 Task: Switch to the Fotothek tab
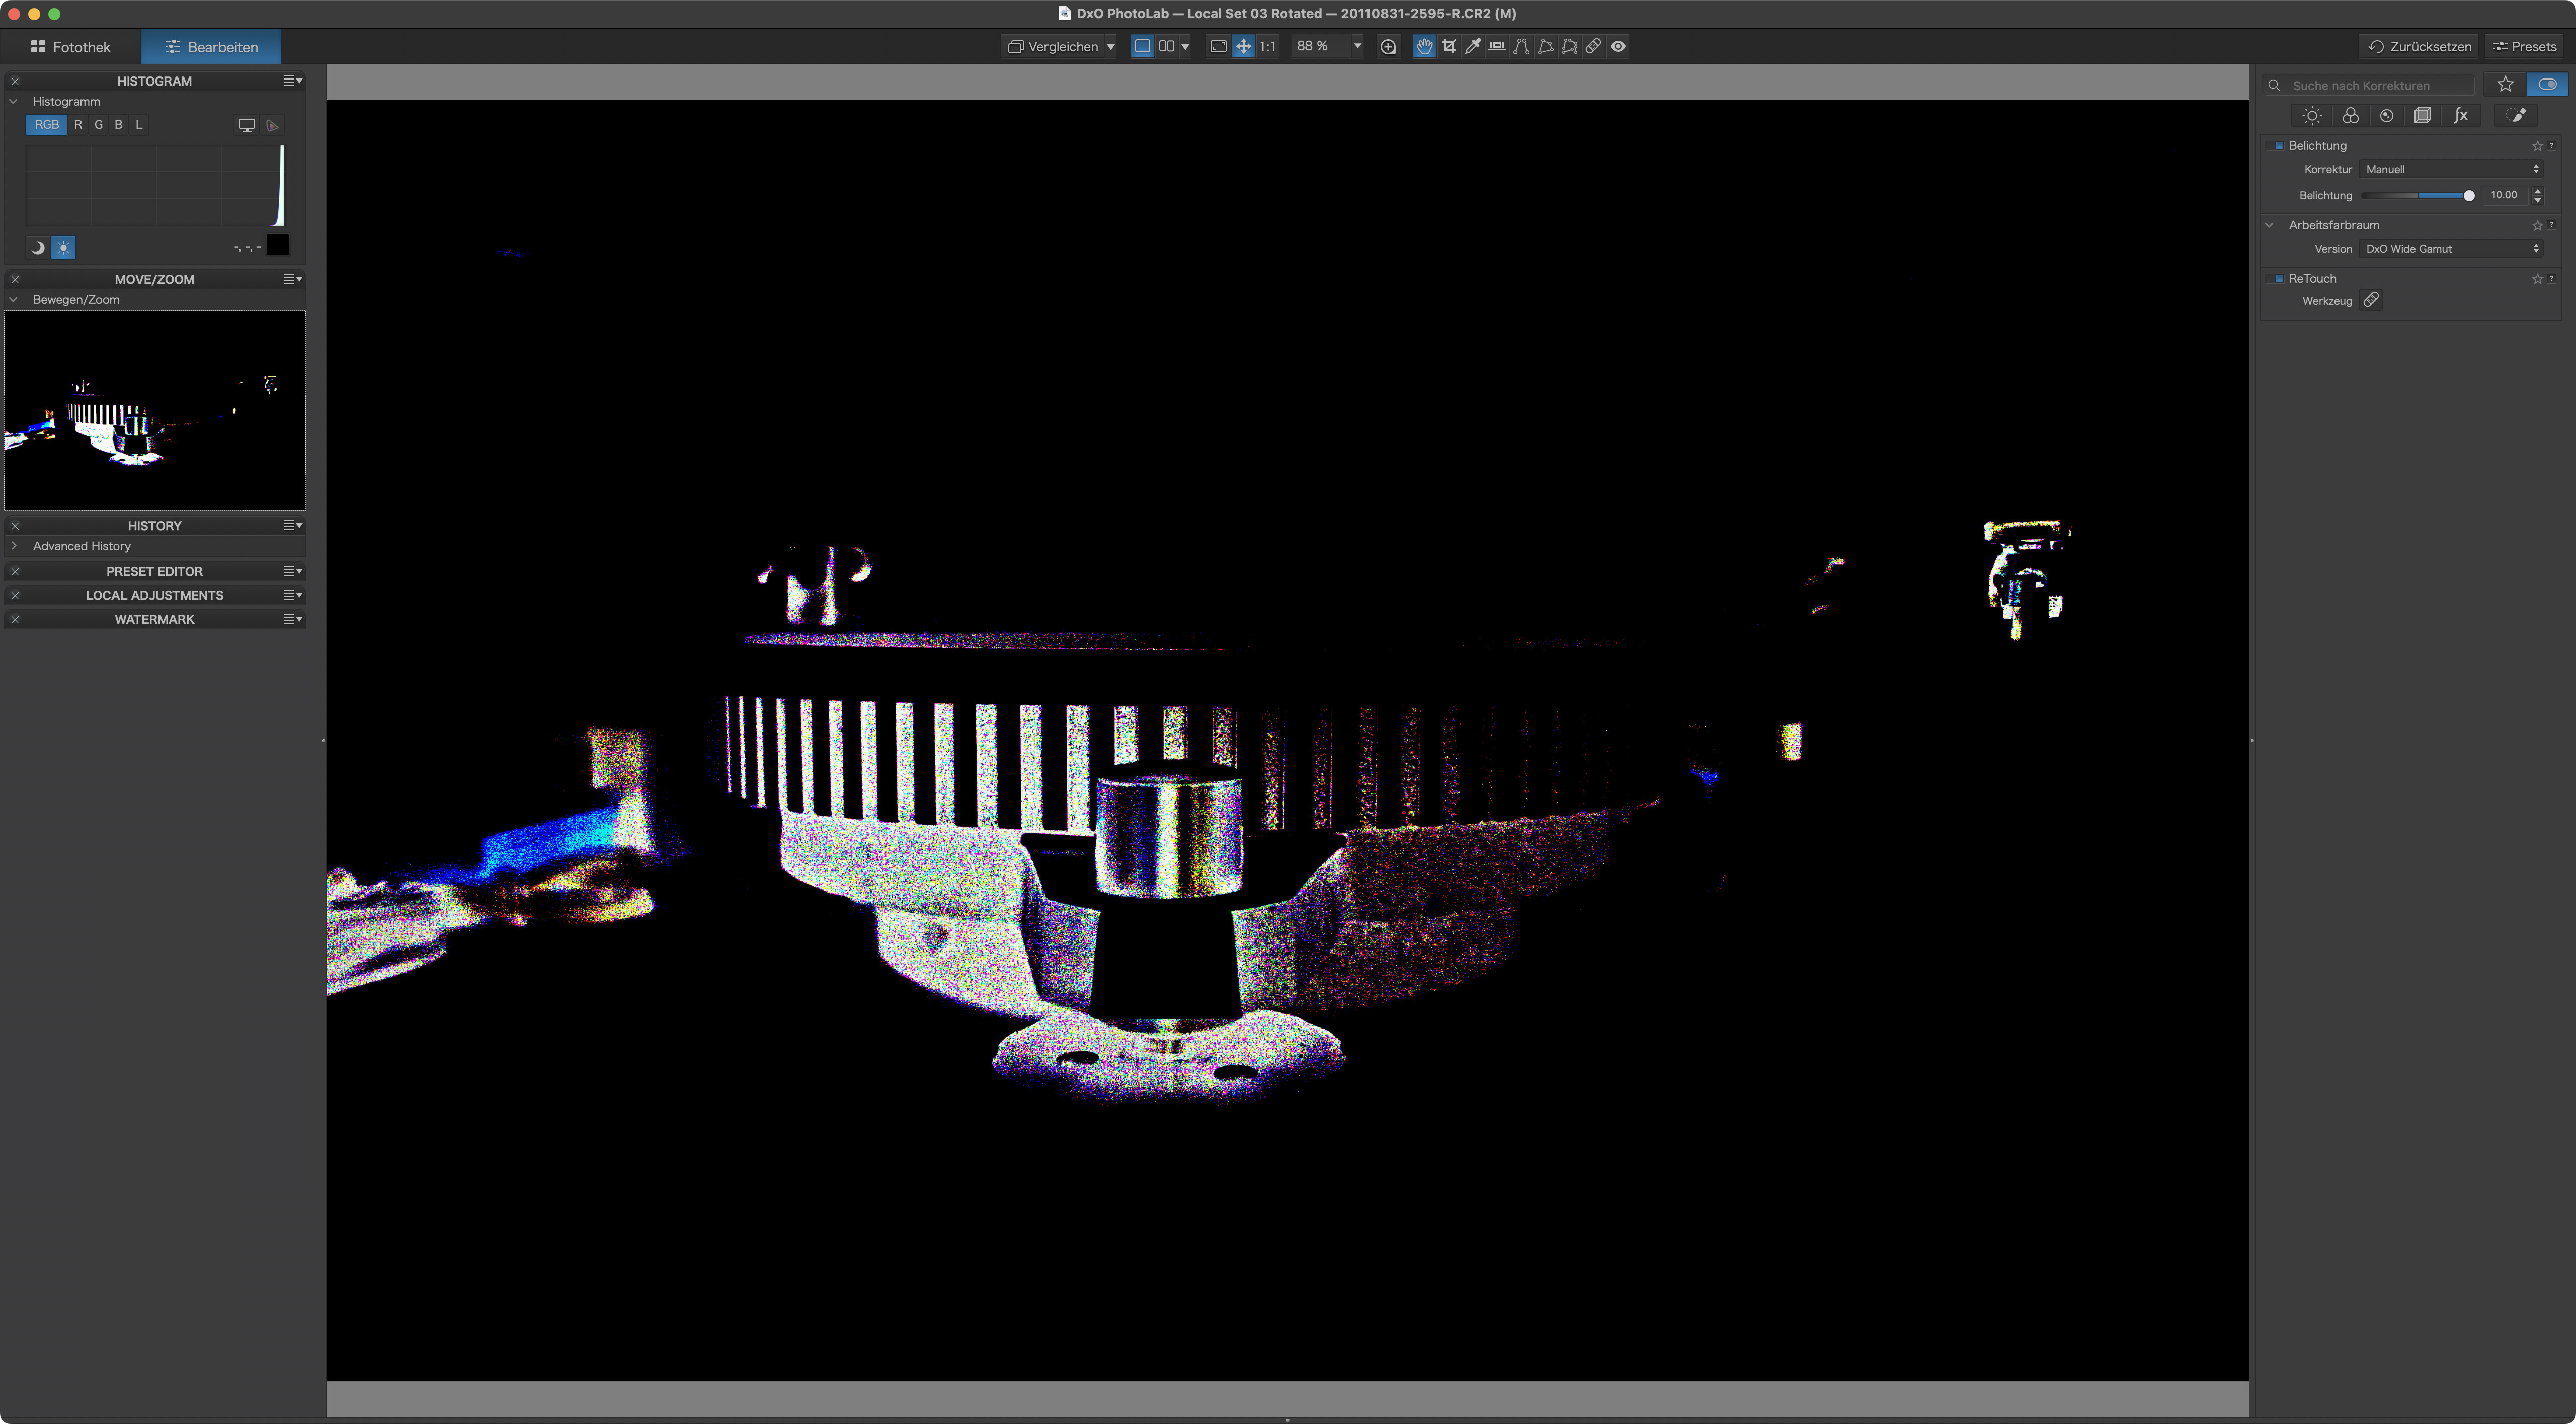click(71, 47)
